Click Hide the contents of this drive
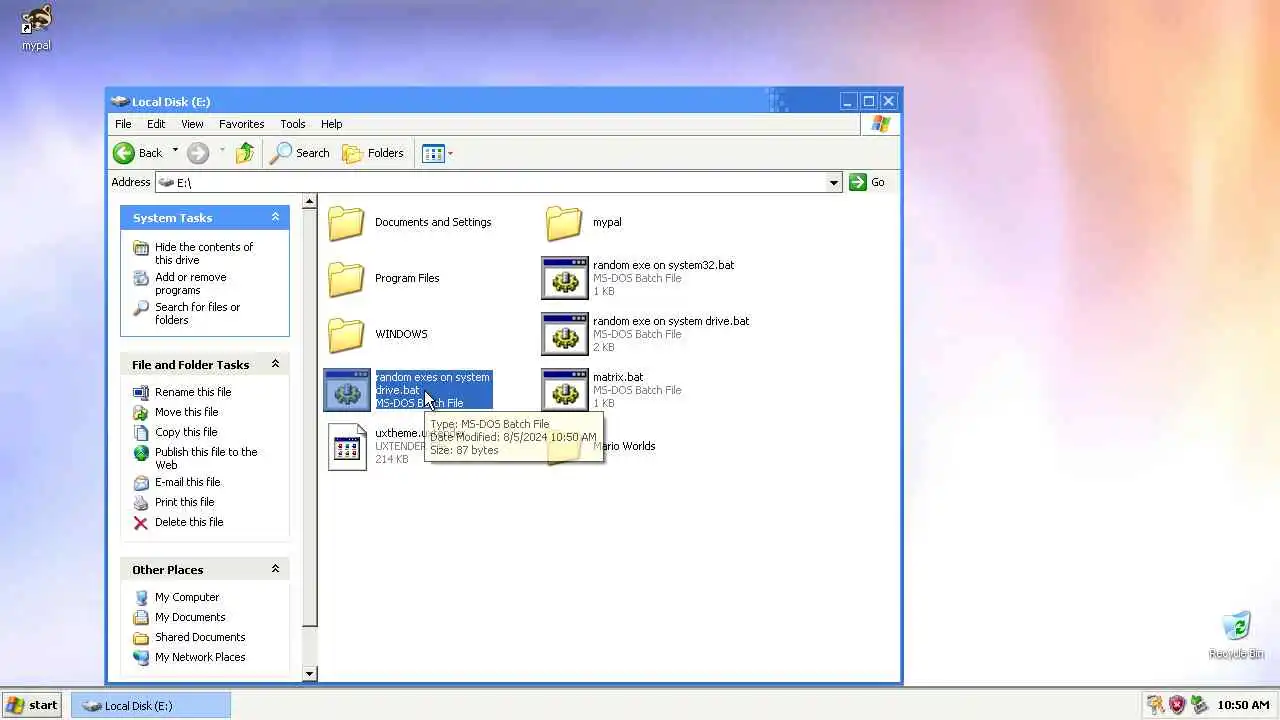Screen dimensions: 1280x720 tap(204, 253)
